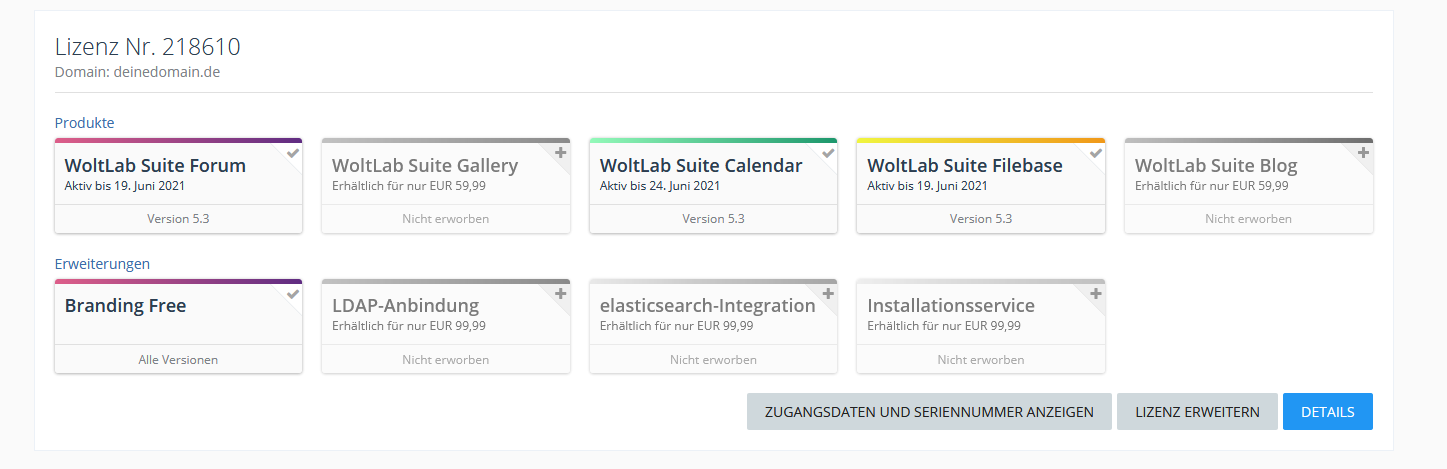1447x469 pixels.
Task: Click checkmark icon on Branding Free card
Action: click(292, 294)
